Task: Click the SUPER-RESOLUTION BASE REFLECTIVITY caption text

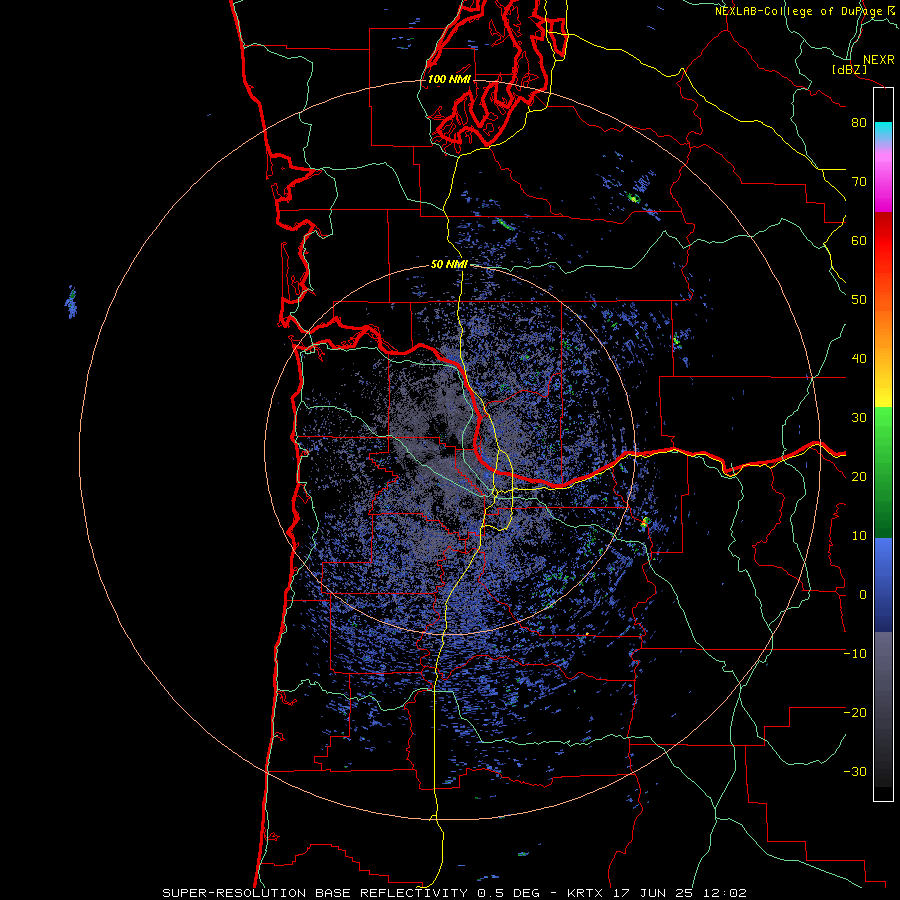Action: pos(315,893)
